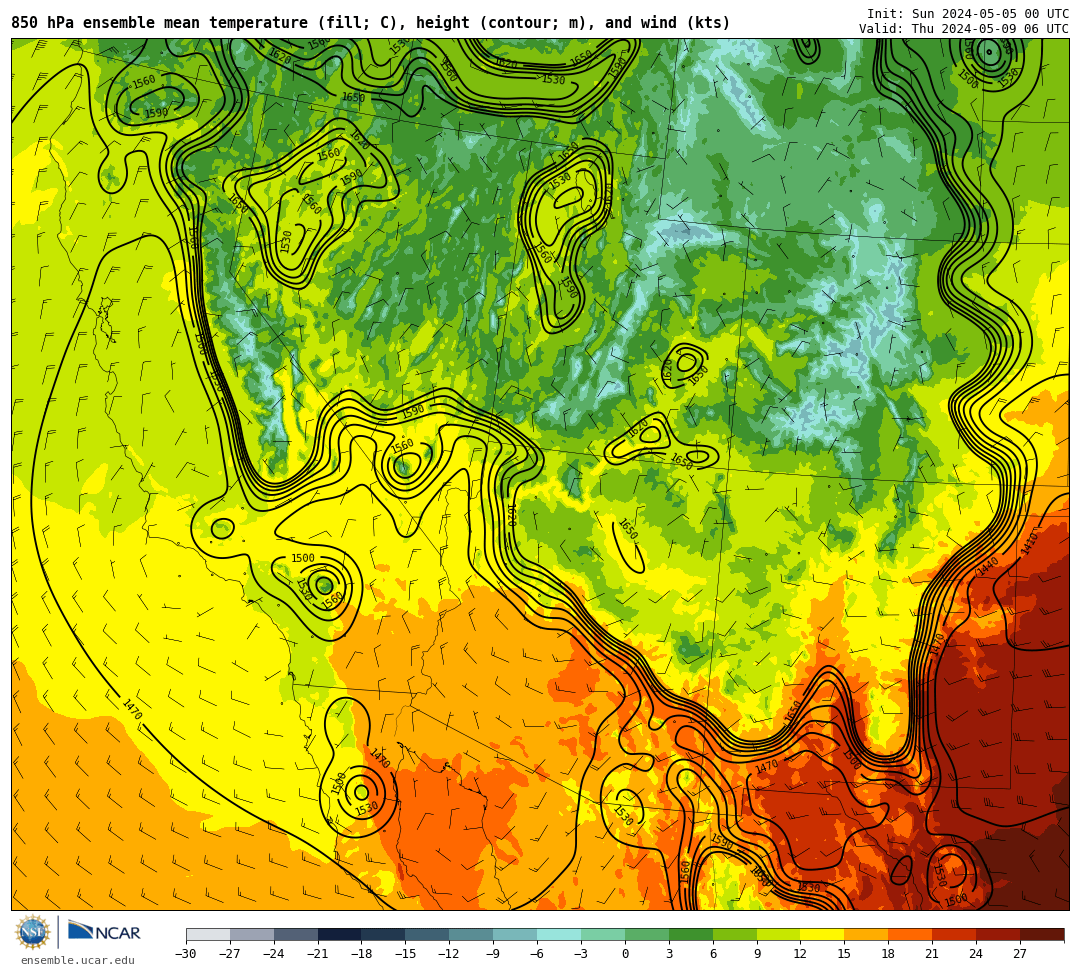Image resolution: width=1080 pixels, height=973 pixels.
Task: Pick the colorbar swatch between 15 and 18
Action: (x=866, y=934)
